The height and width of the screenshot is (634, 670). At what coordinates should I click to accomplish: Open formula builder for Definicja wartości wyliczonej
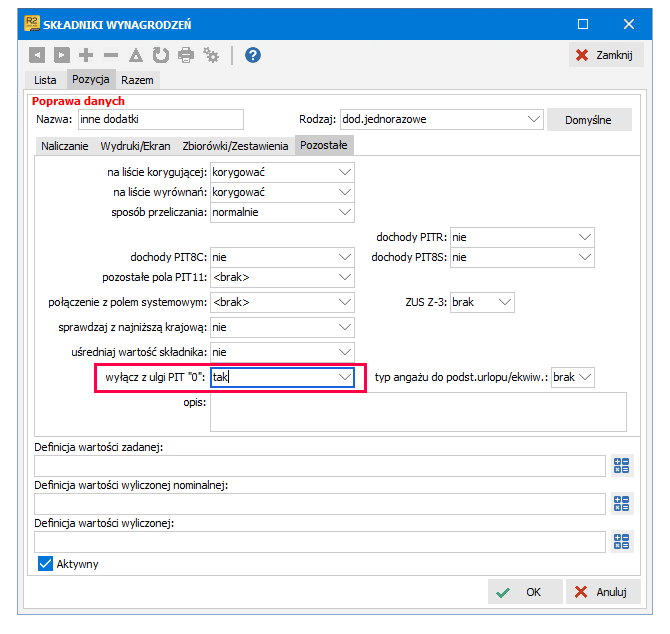pyautogui.click(x=622, y=542)
